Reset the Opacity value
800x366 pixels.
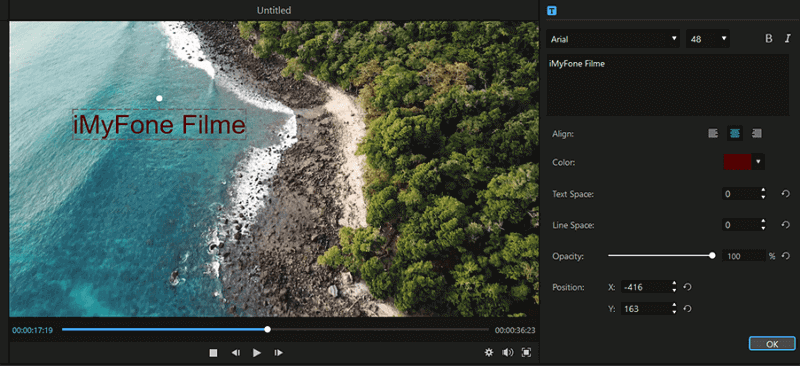pyautogui.click(x=786, y=256)
